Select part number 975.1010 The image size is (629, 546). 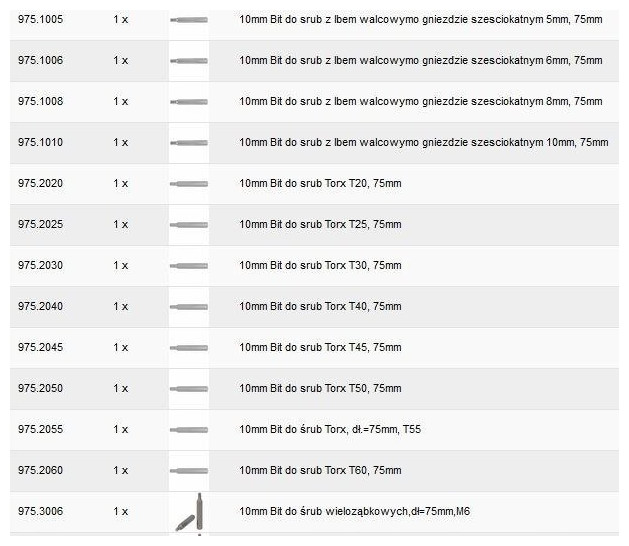(x=40, y=143)
